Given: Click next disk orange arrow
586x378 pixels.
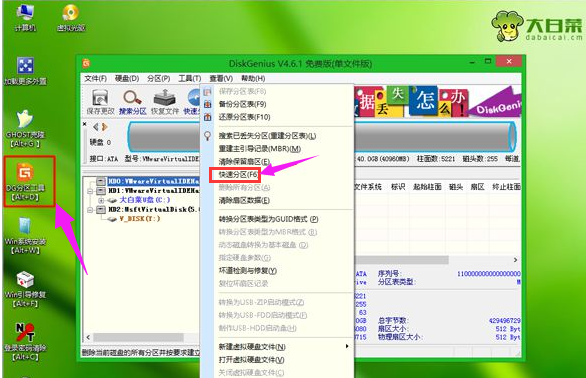Looking at the screenshot, I should click(105, 127).
